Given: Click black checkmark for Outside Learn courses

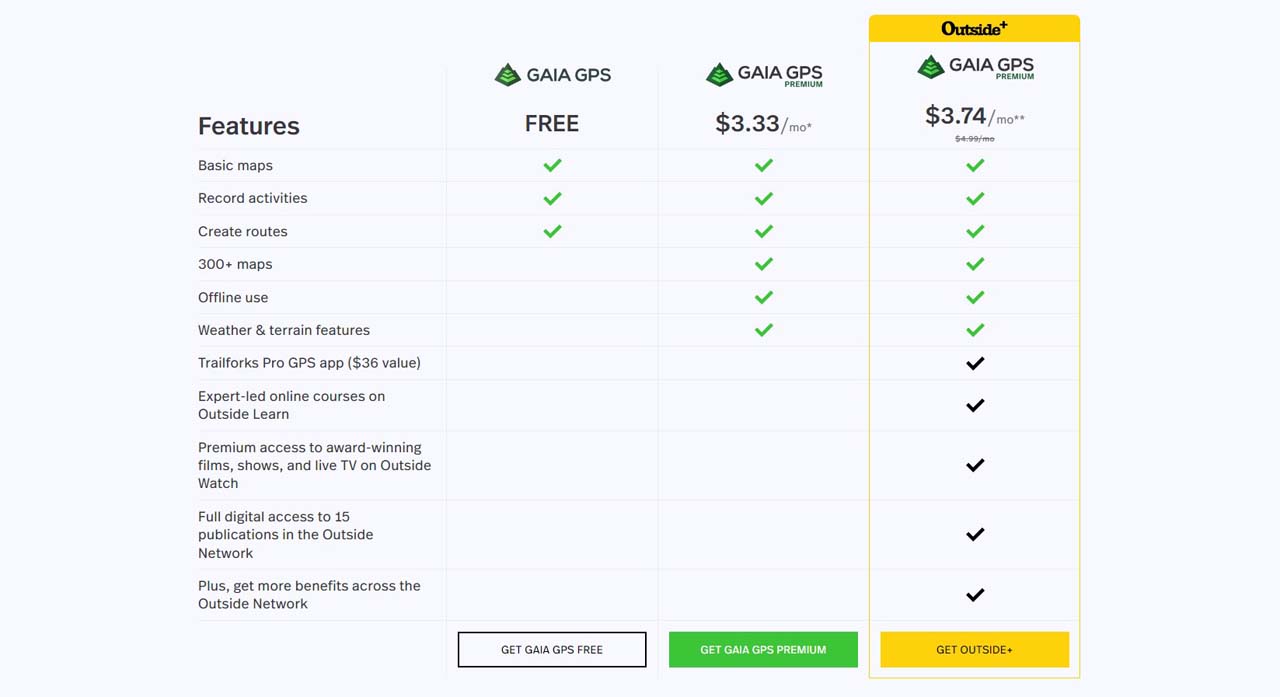Looking at the screenshot, I should 975,405.
